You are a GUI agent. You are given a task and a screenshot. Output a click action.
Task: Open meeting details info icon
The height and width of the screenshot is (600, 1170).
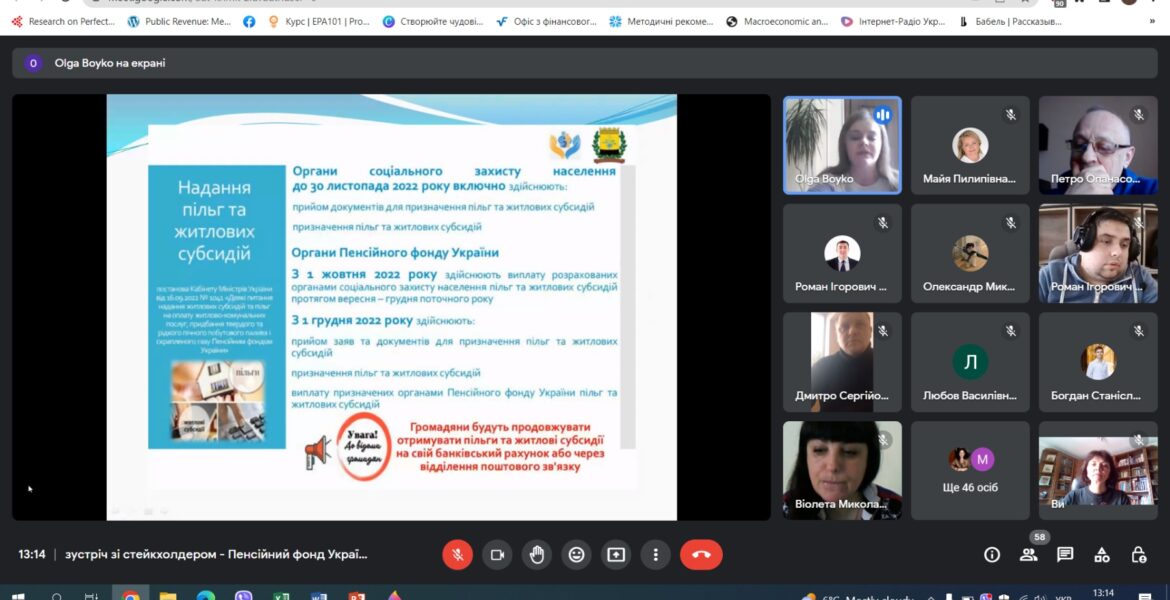point(992,554)
